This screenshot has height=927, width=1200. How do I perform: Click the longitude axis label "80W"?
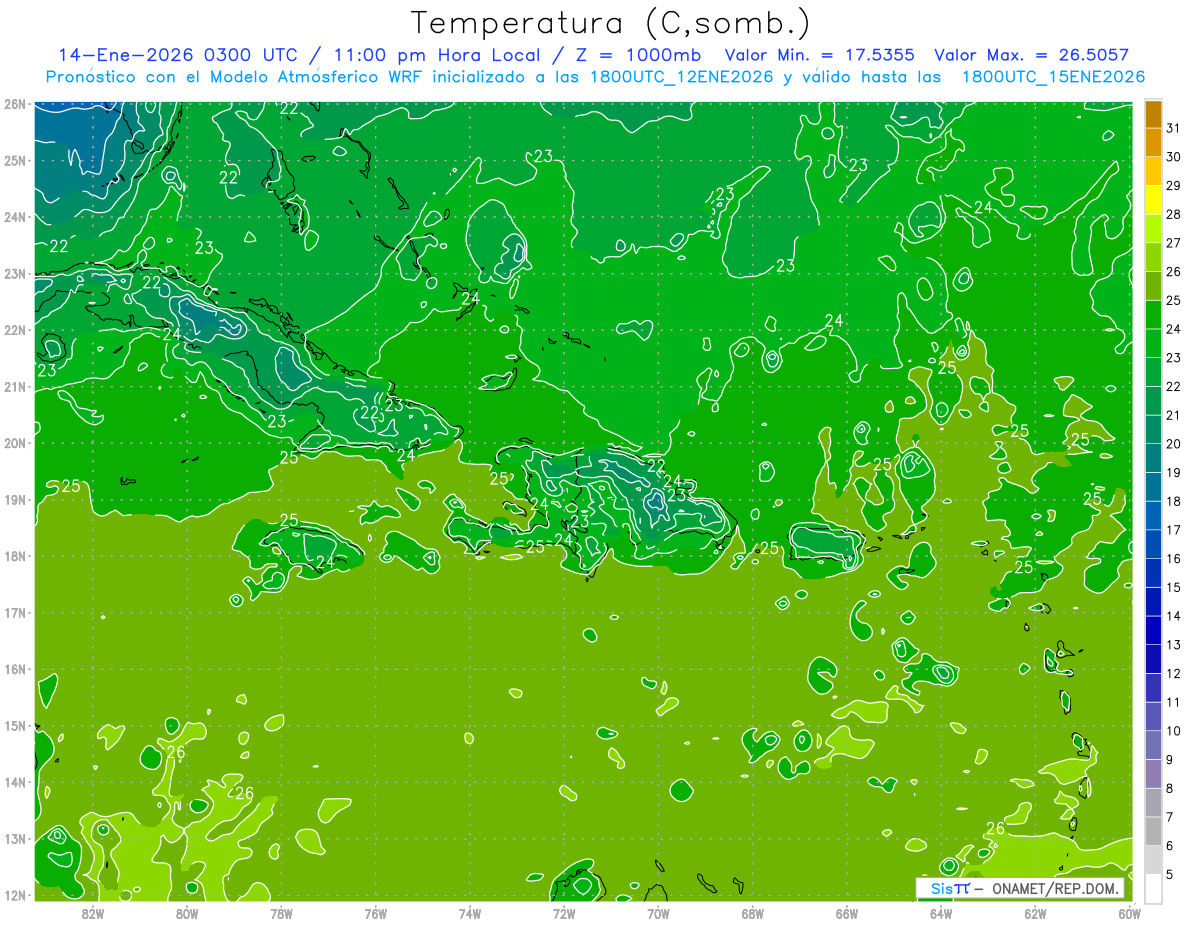pos(187,912)
